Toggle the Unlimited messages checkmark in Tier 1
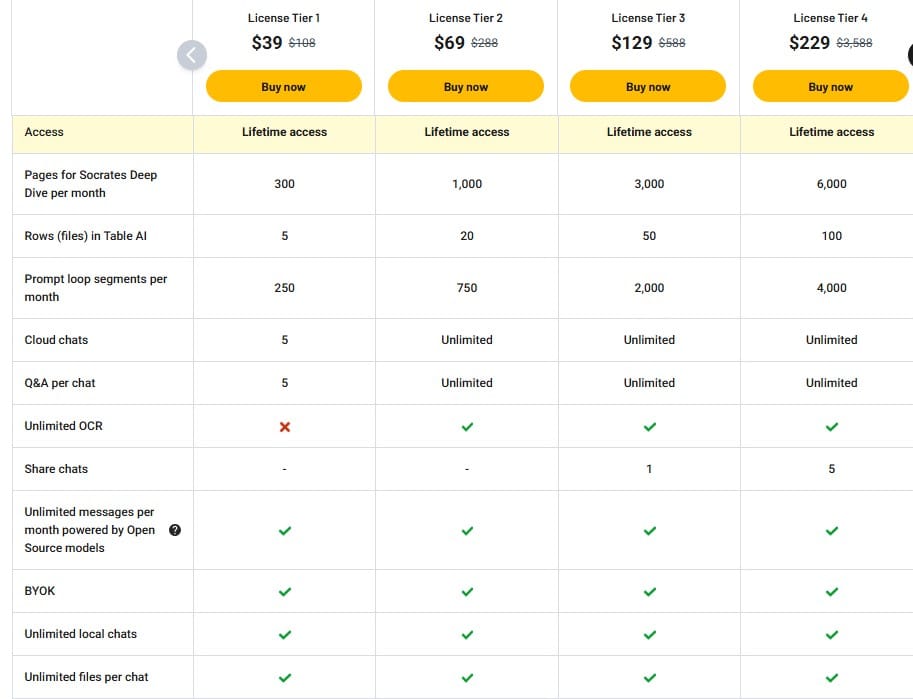This screenshot has height=699, width=913. (x=284, y=530)
